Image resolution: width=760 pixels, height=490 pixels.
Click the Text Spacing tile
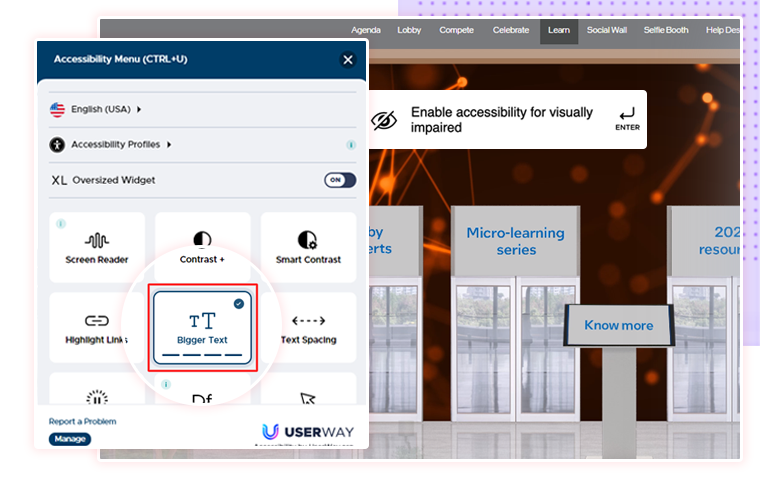[308, 328]
